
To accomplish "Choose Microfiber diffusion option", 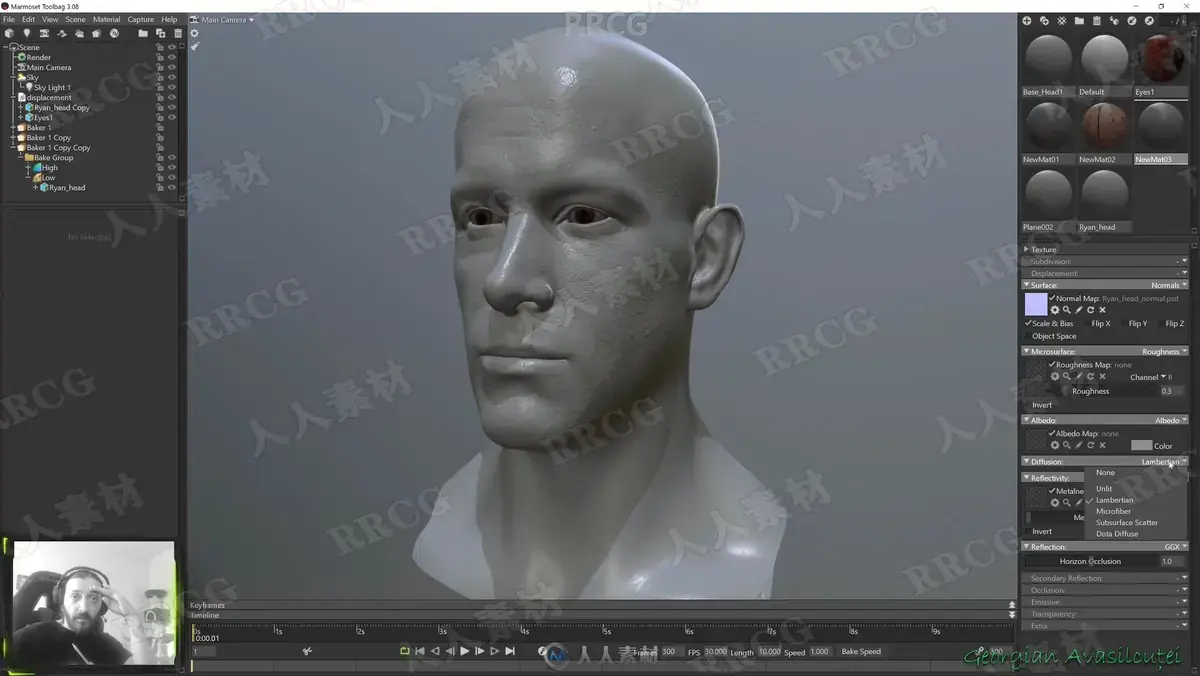I will click(x=1113, y=511).
